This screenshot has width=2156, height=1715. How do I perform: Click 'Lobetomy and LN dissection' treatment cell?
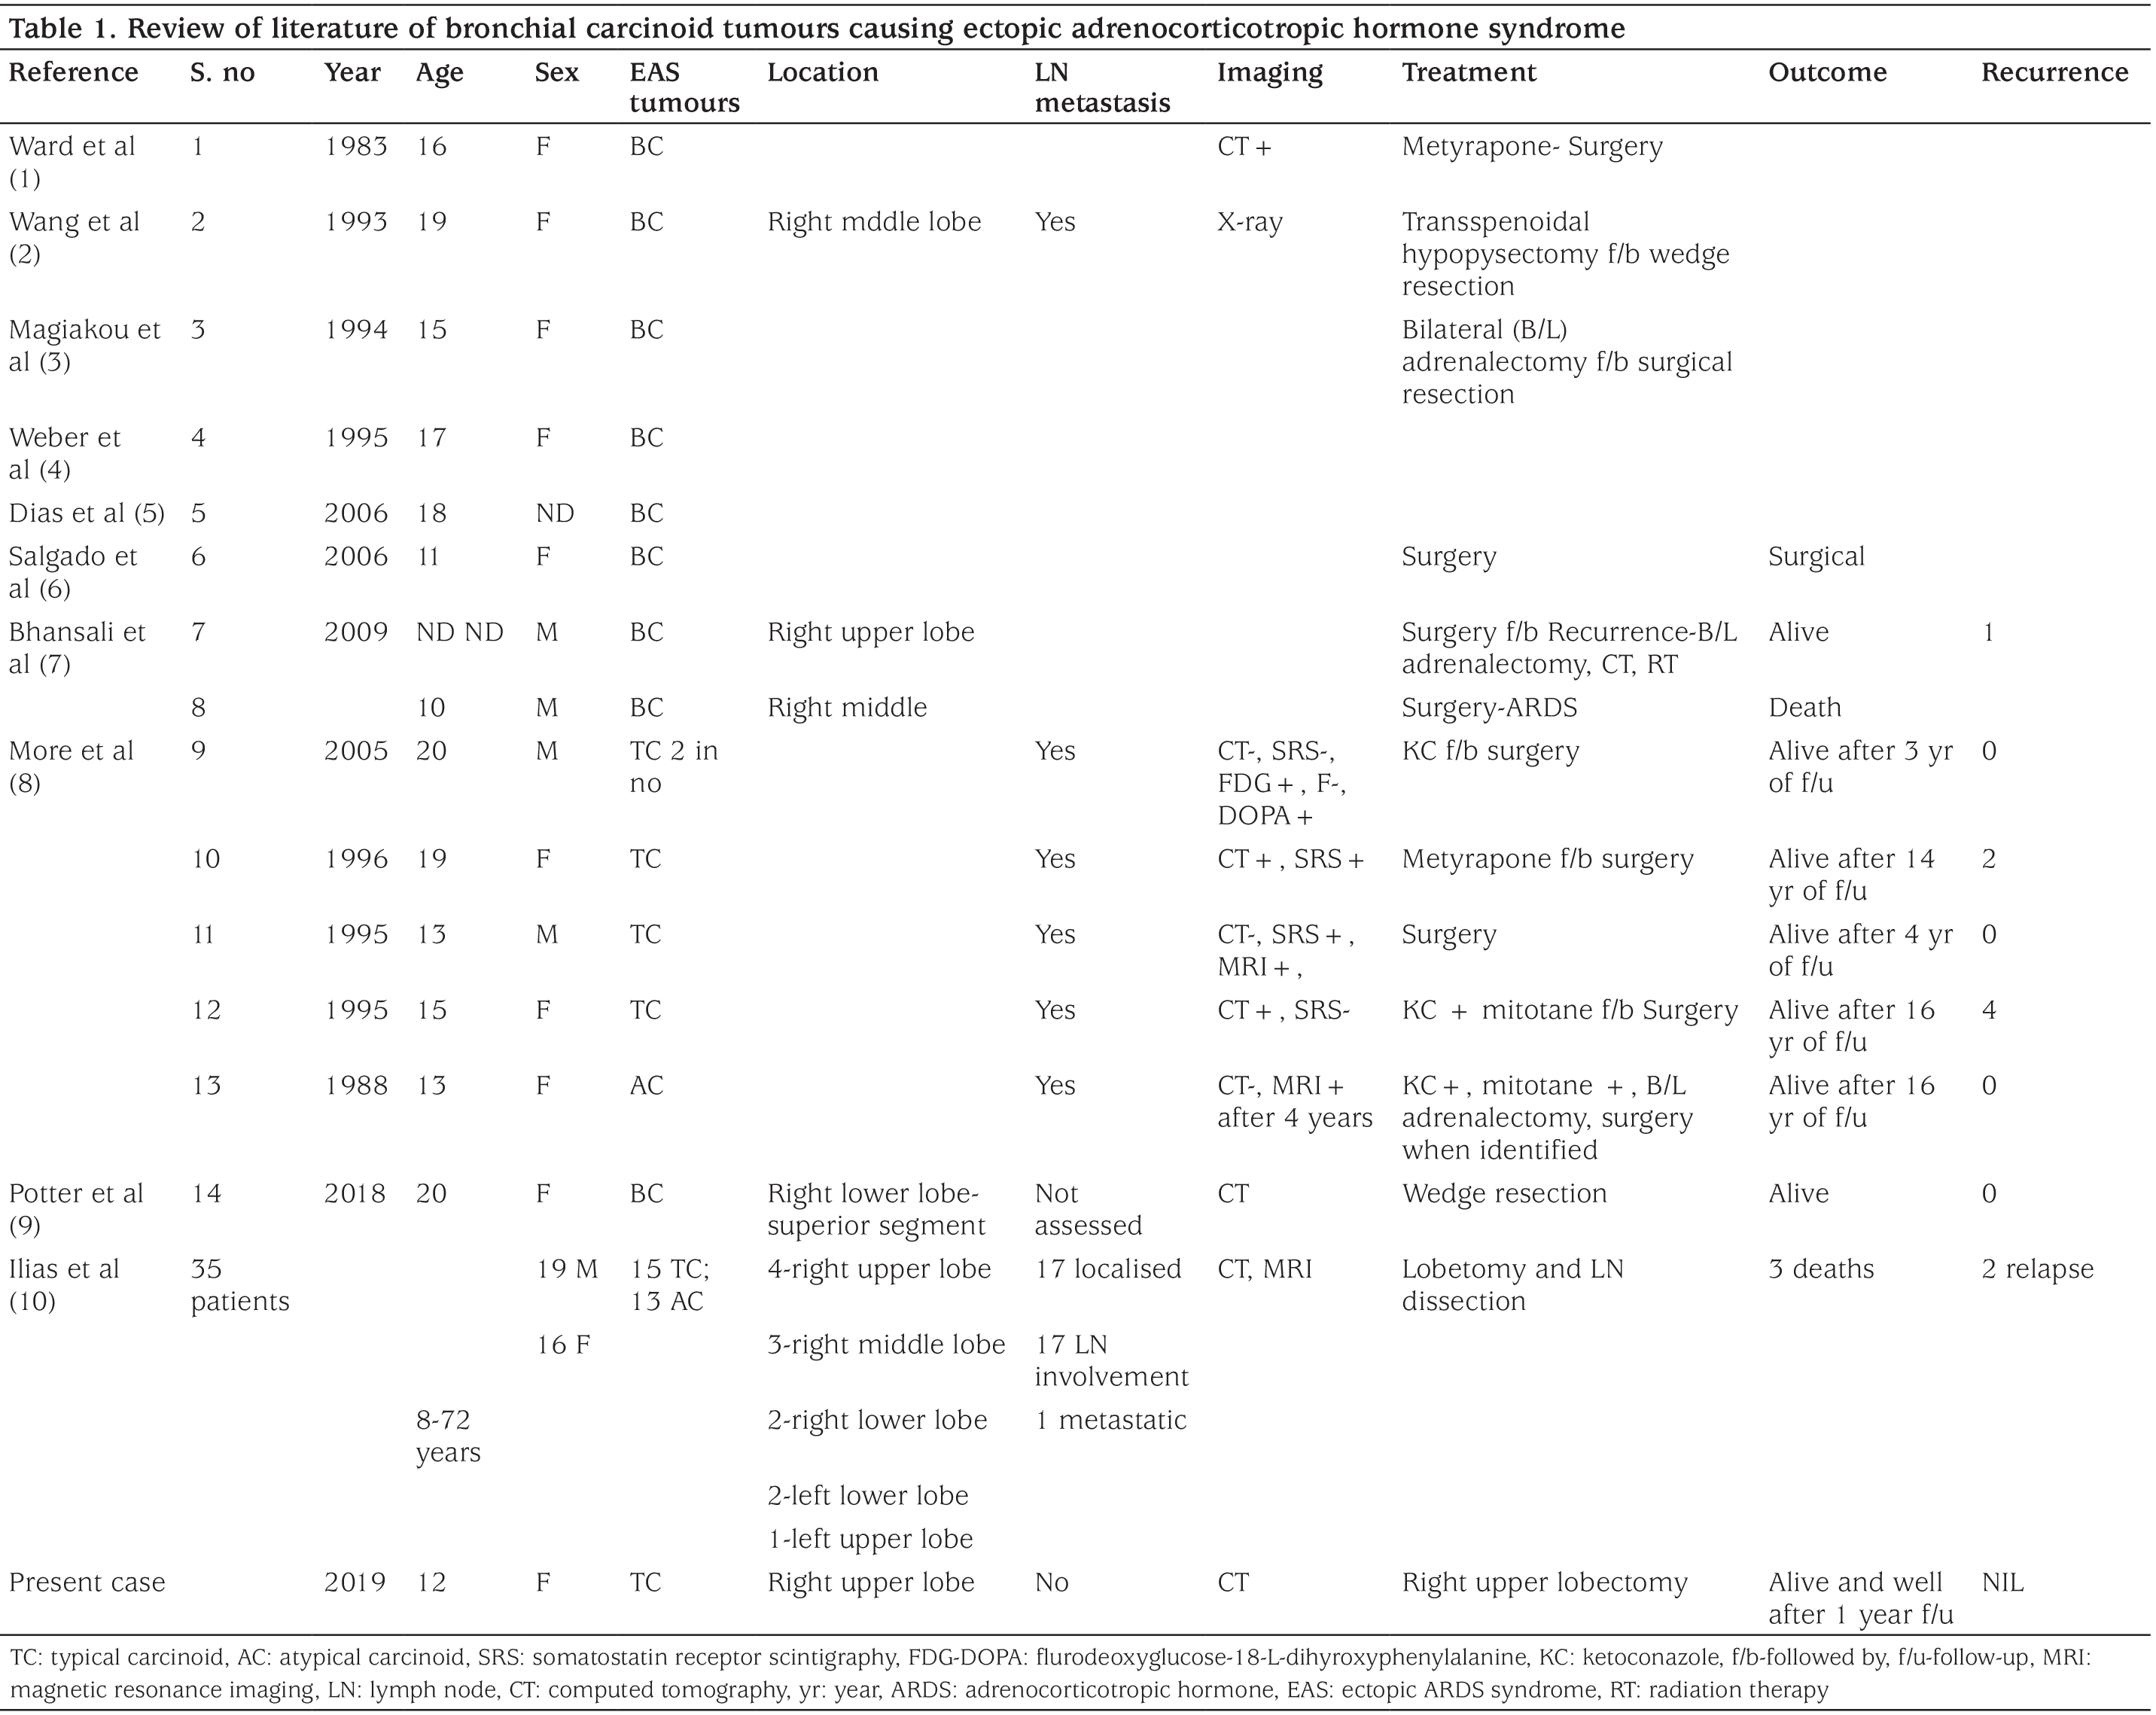(x=1513, y=1287)
